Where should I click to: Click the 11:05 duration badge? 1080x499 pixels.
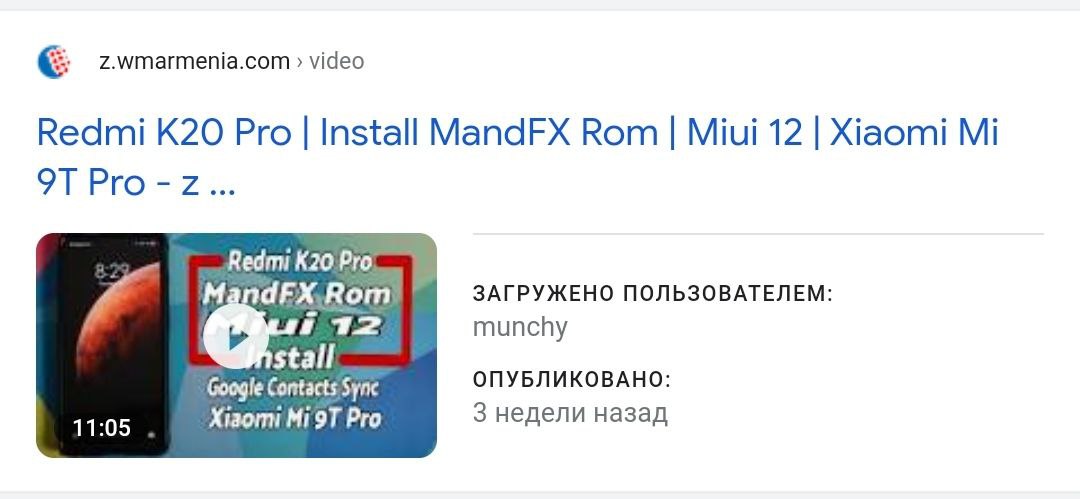[101, 427]
